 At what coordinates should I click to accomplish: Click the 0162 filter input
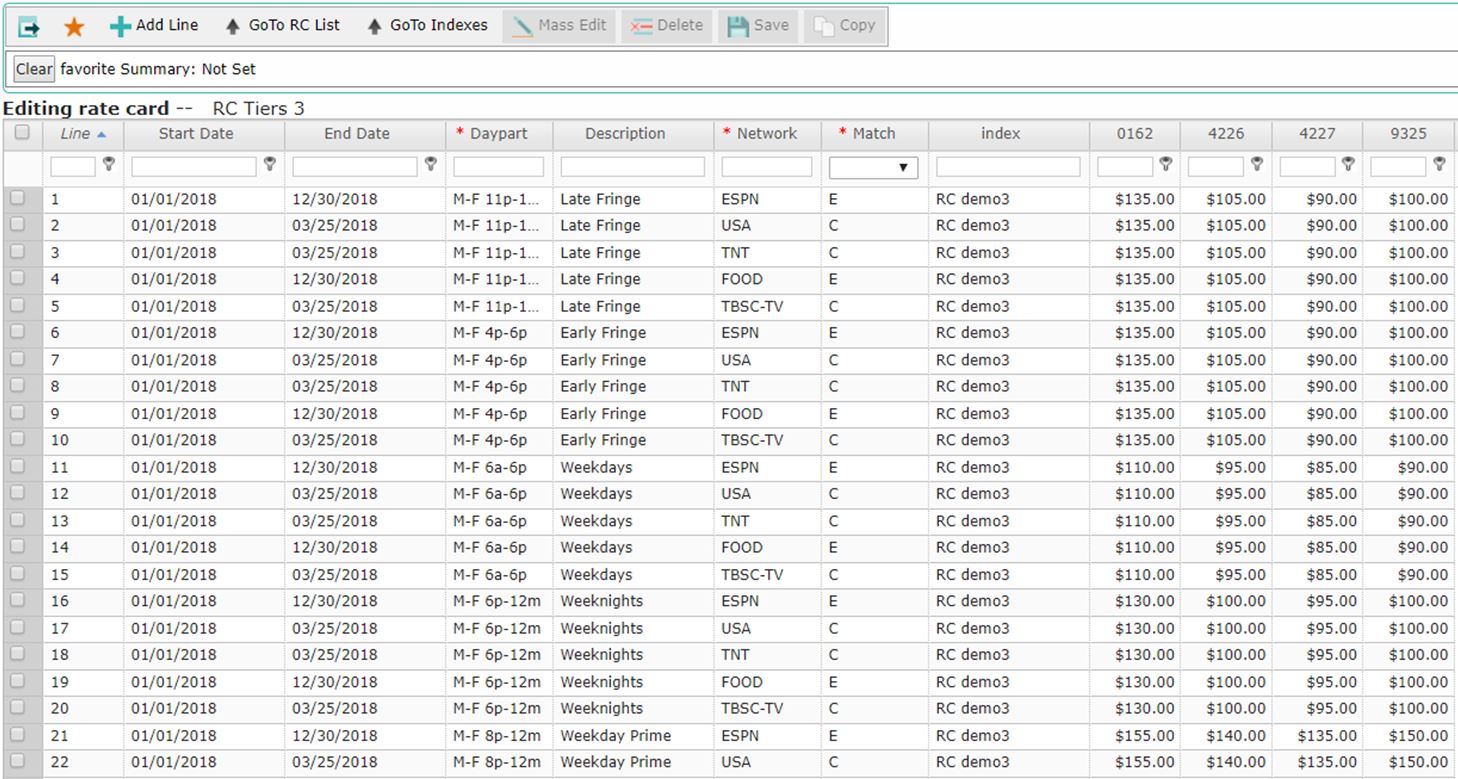[1125, 167]
